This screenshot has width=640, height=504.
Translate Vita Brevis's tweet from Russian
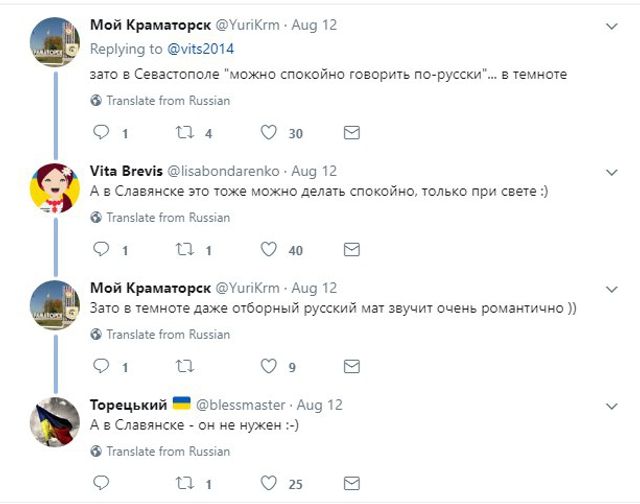[160, 217]
